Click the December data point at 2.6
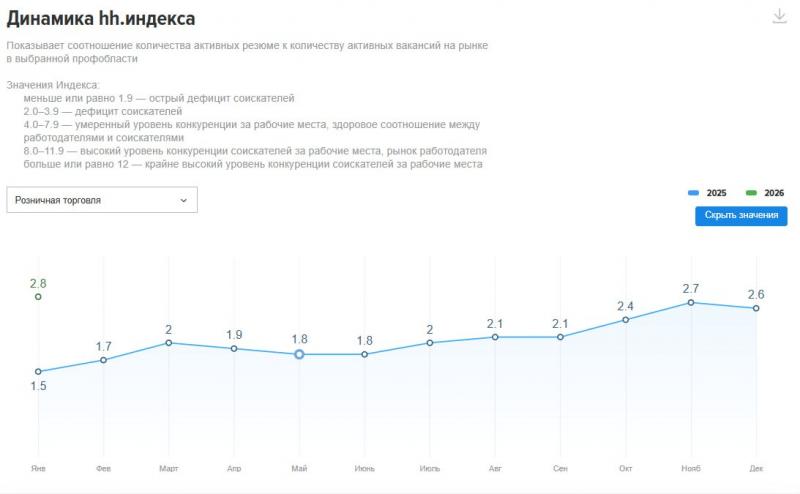Viewport: 800px width, 494px height. (756, 308)
